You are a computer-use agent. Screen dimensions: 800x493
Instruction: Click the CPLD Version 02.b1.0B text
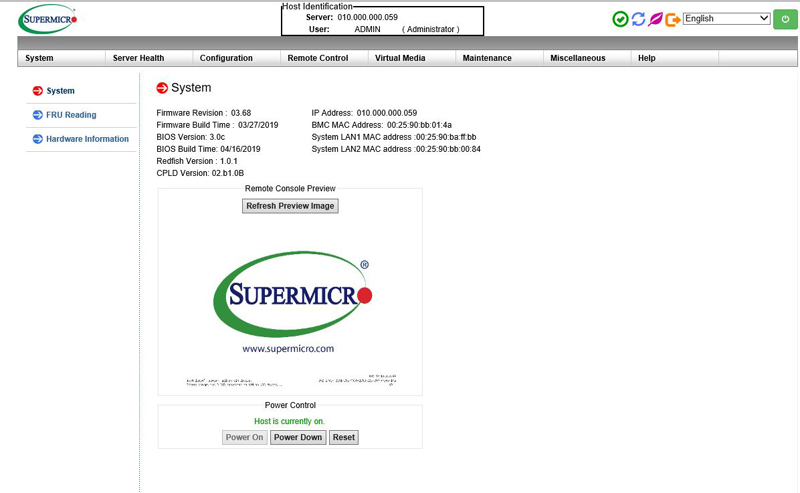click(x=200, y=173)
